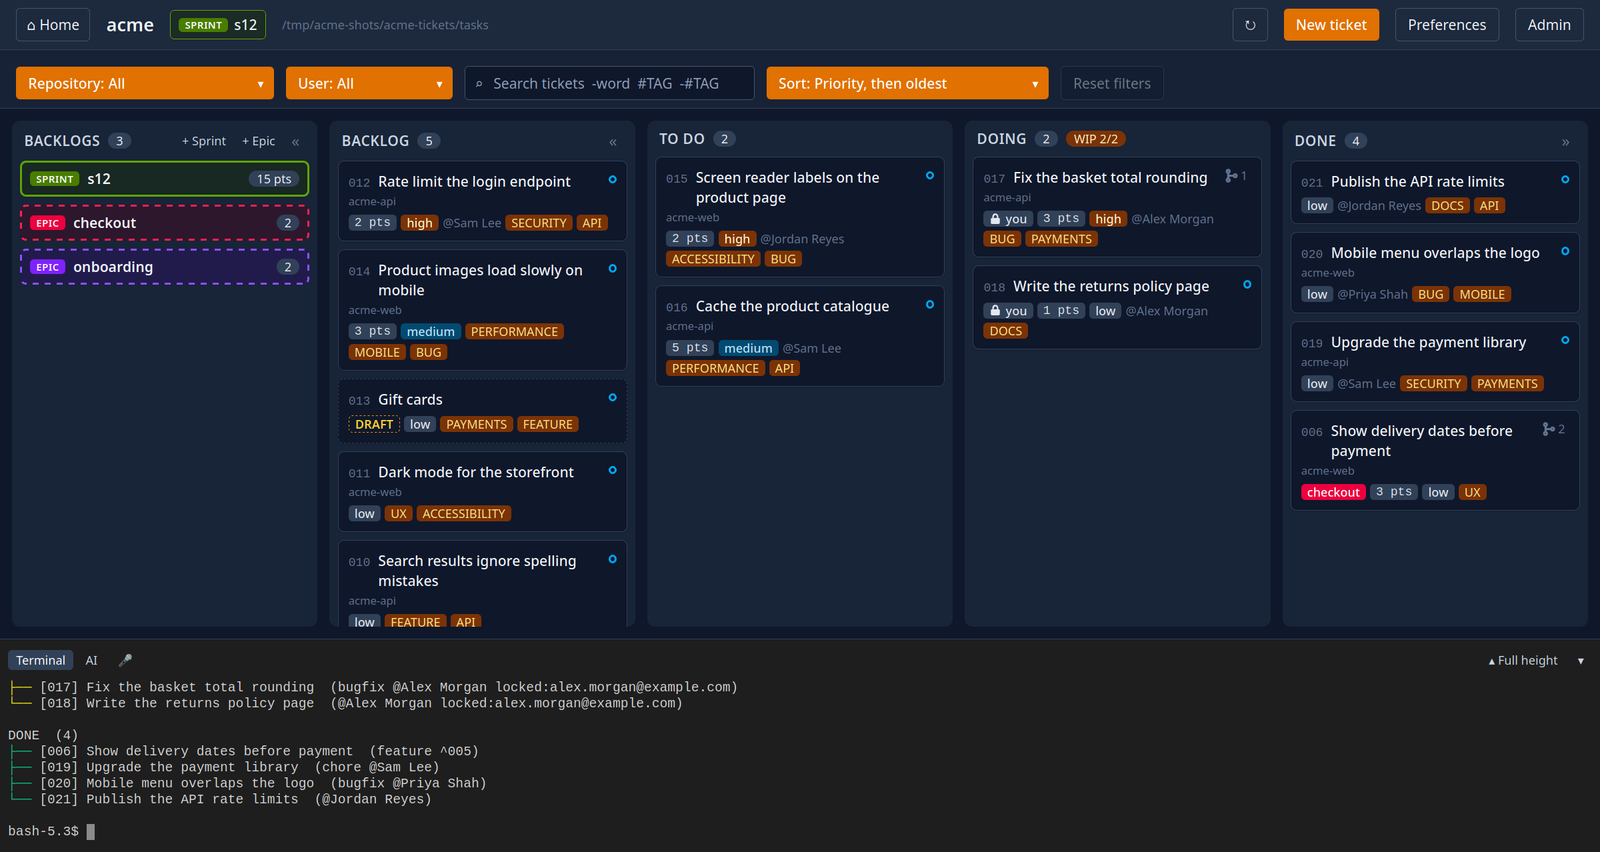
Task: Add a new Epic
Action: (x=258, y=141)
